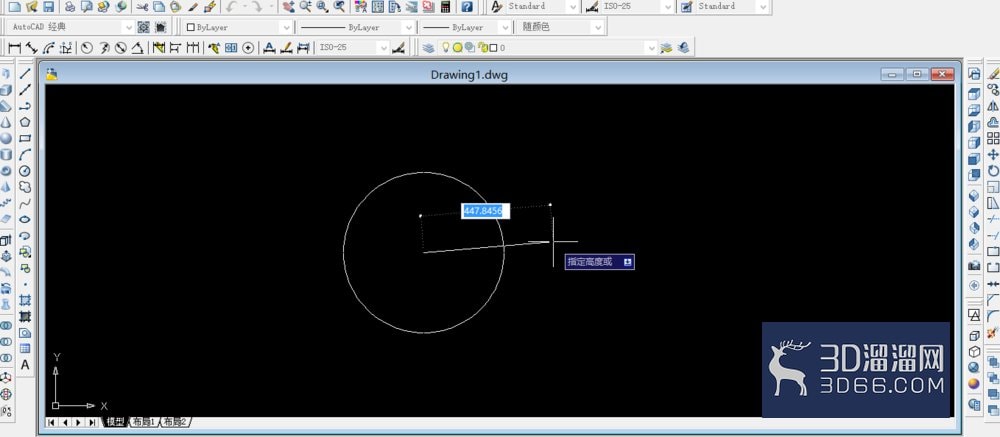This screenshot has height=437, width=1000.
Task: Select the Polygon draw tool
Action: coord(25,122)
